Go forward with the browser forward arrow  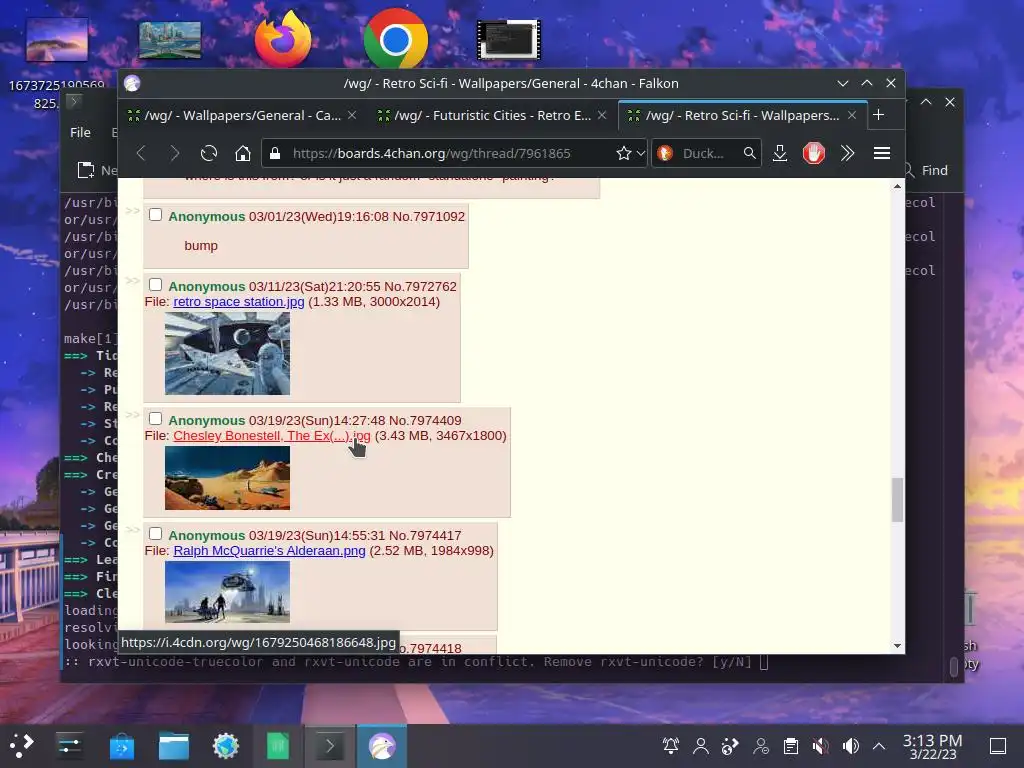pyautogui.click(x=174, y=153)
